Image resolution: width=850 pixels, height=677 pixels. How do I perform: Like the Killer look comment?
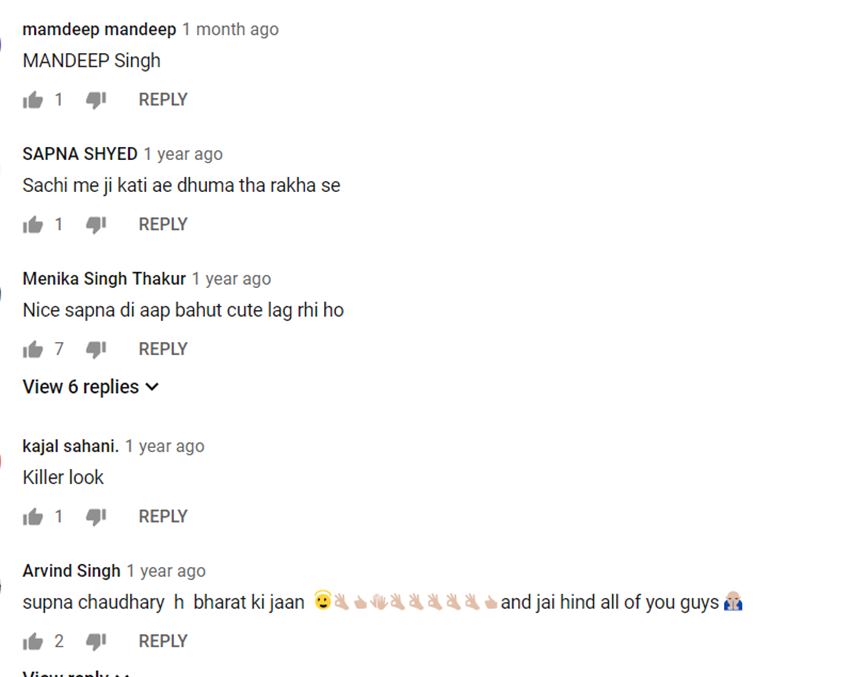(x=33, y=517)
